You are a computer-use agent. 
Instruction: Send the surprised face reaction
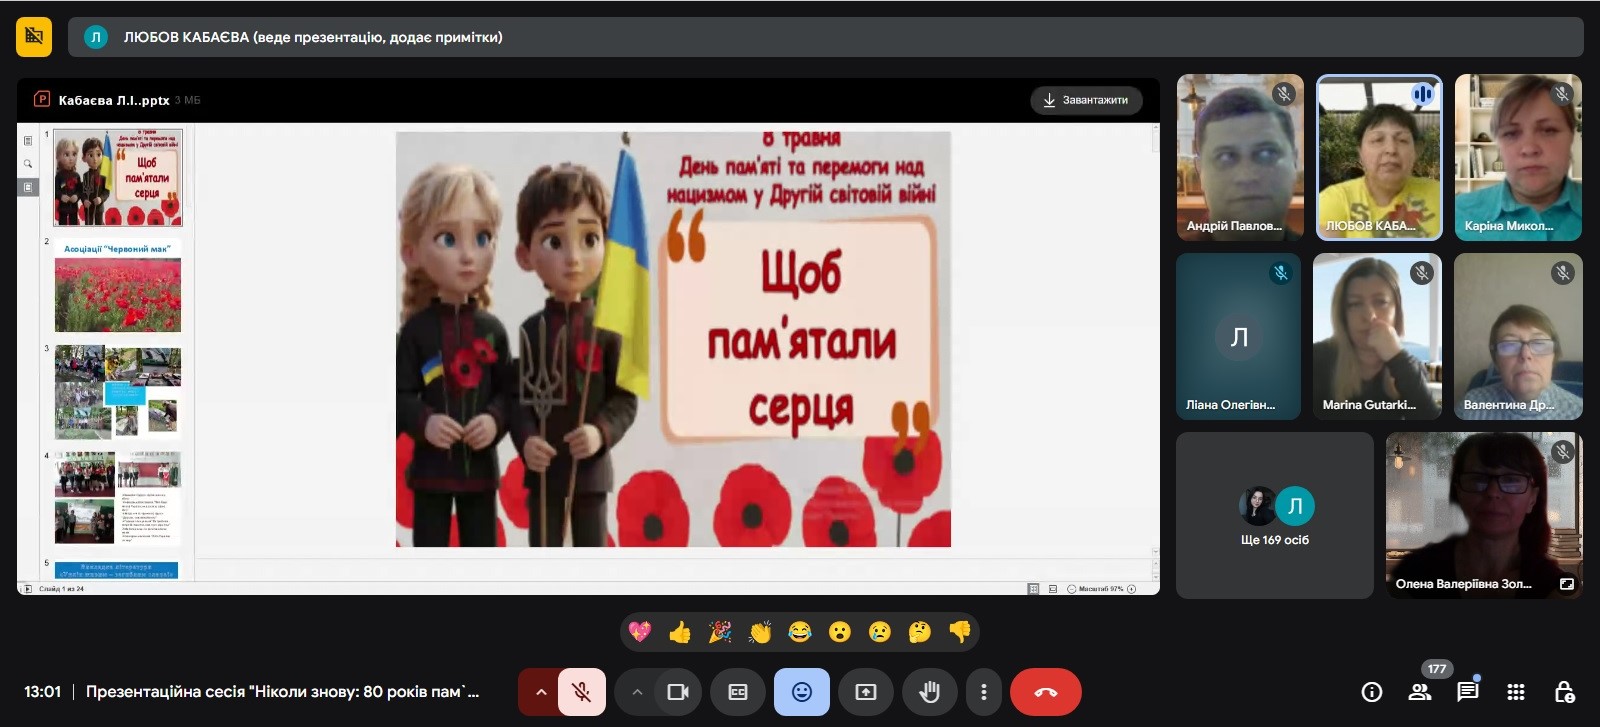pos(840,632)
